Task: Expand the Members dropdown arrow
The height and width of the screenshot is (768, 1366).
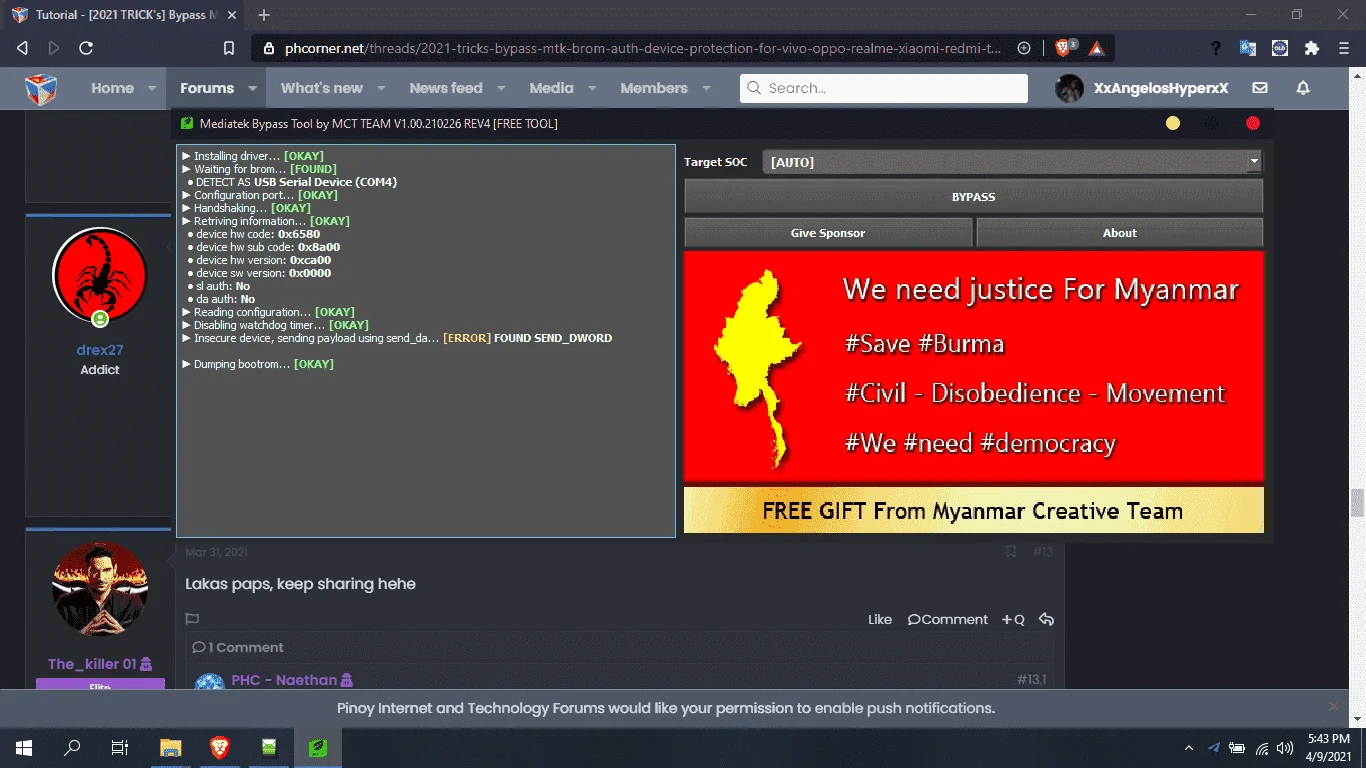Action: click(706, 88)
